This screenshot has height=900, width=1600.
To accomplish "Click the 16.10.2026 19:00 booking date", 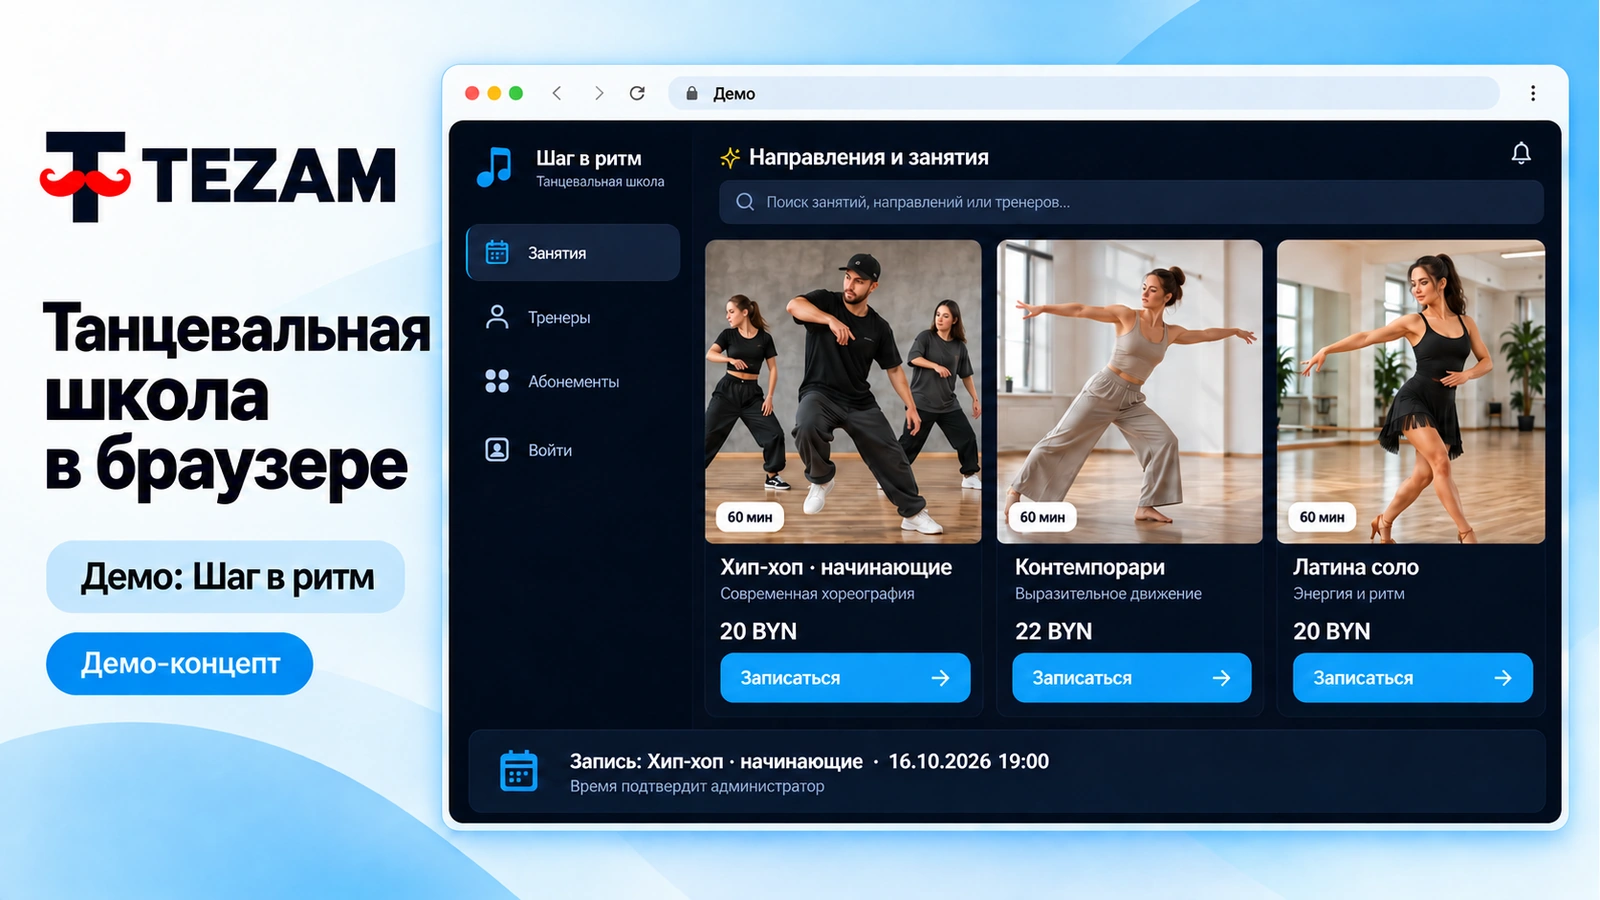I will [968, 761].
